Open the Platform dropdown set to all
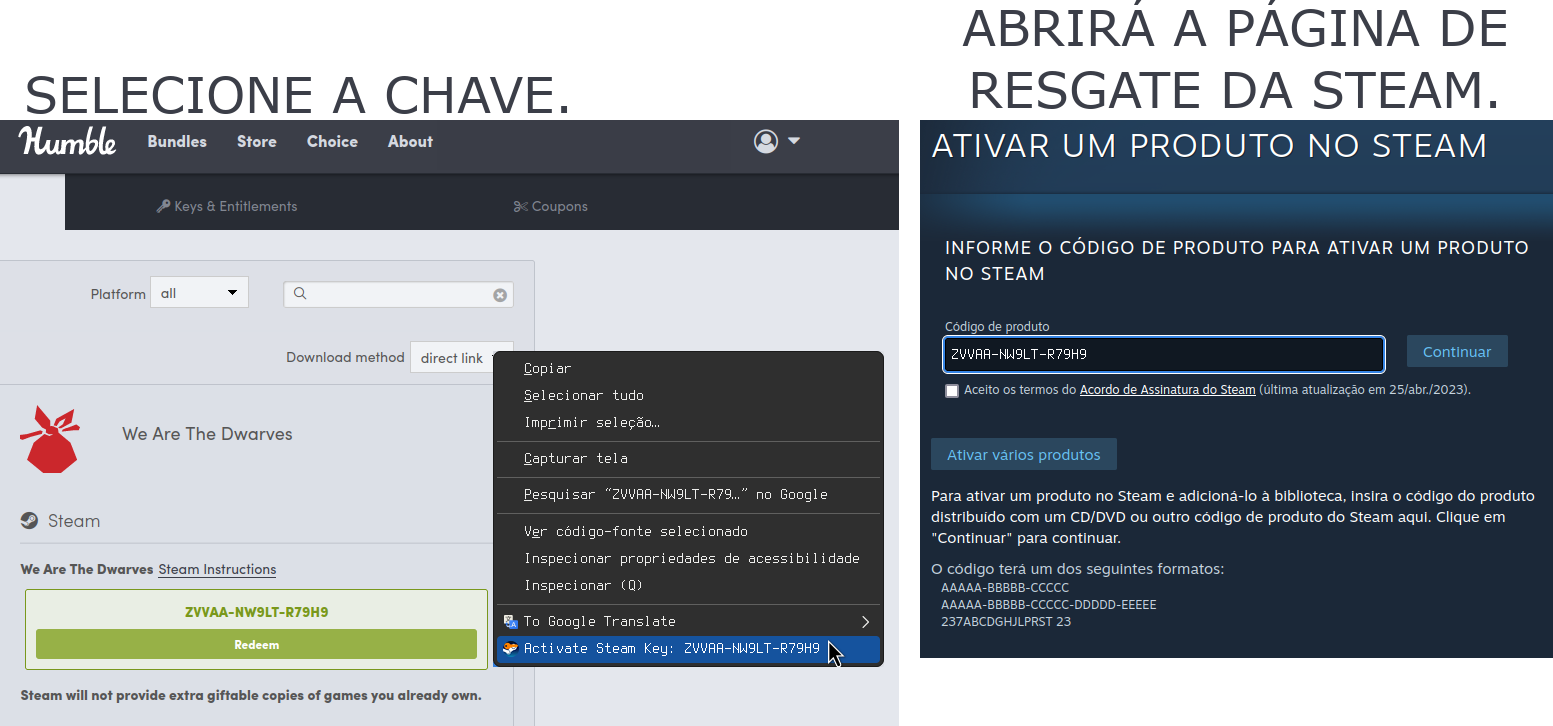 [x=199, y=293]
